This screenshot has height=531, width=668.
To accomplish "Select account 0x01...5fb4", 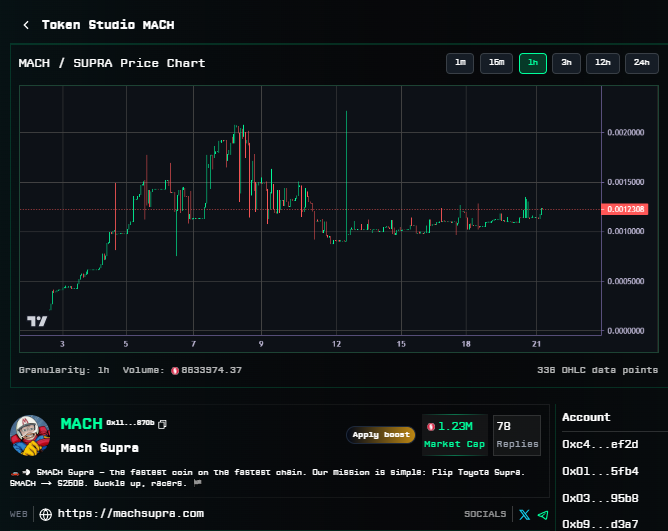I will 600,471.
